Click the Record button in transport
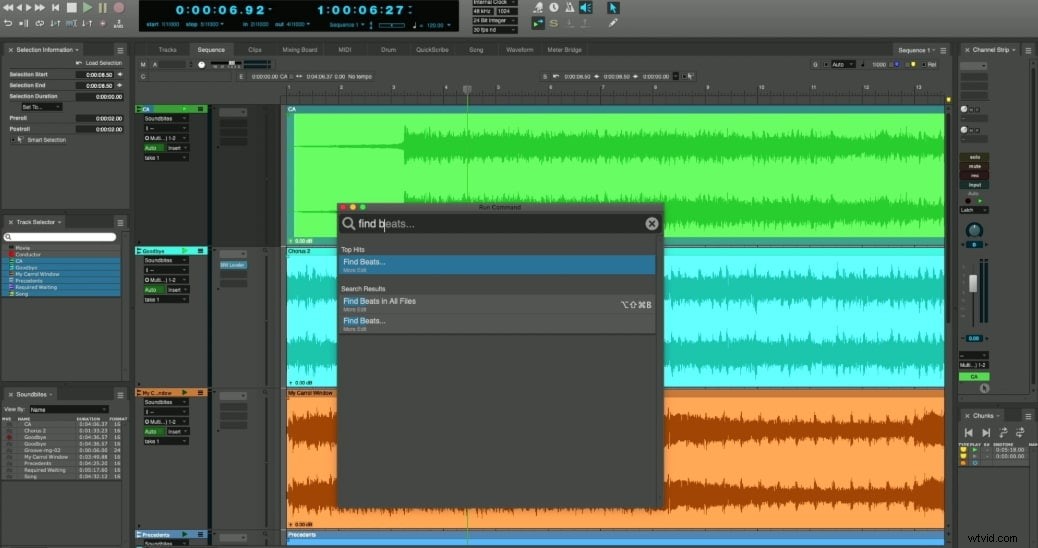This screenshot has height=548, width=1038. (x=119, y=8)
